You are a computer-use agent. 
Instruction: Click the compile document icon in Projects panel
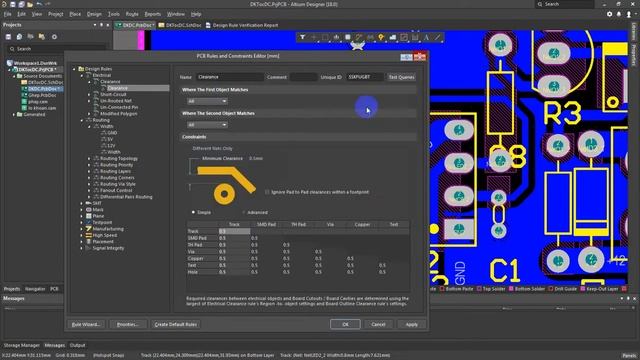coord(19,37)
